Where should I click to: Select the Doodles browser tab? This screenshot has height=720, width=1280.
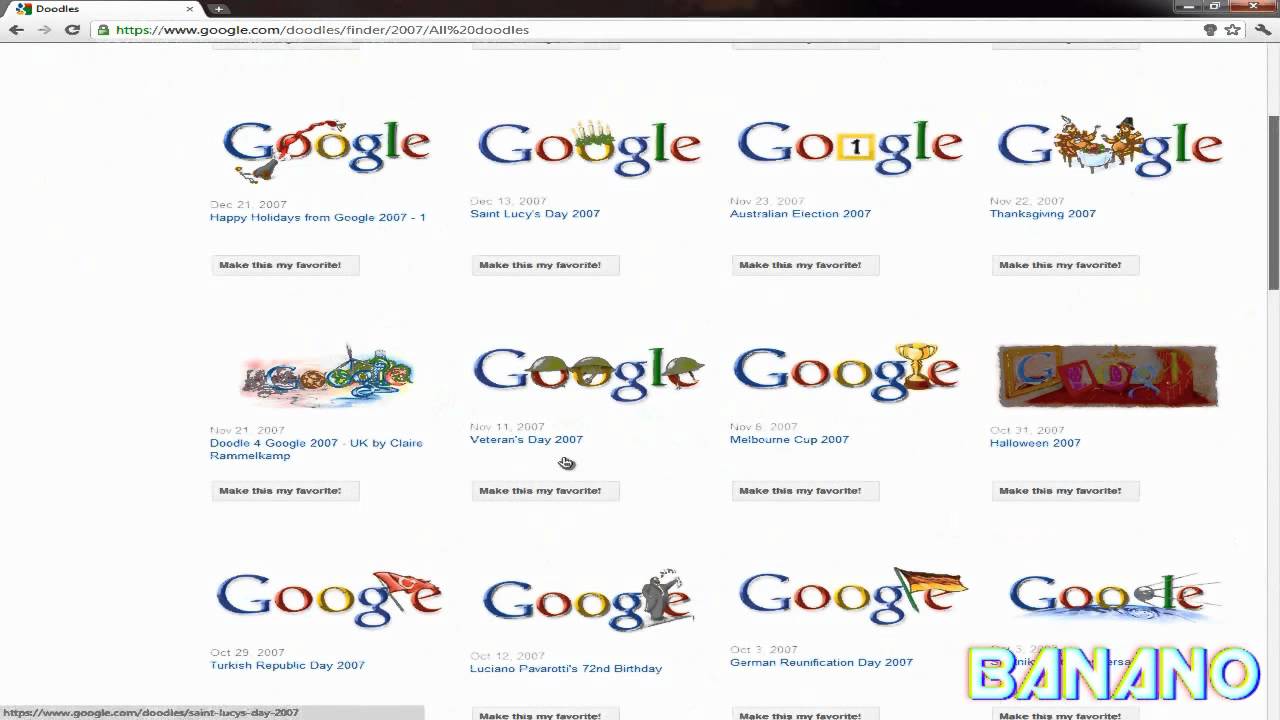click(x=103, y=9)
